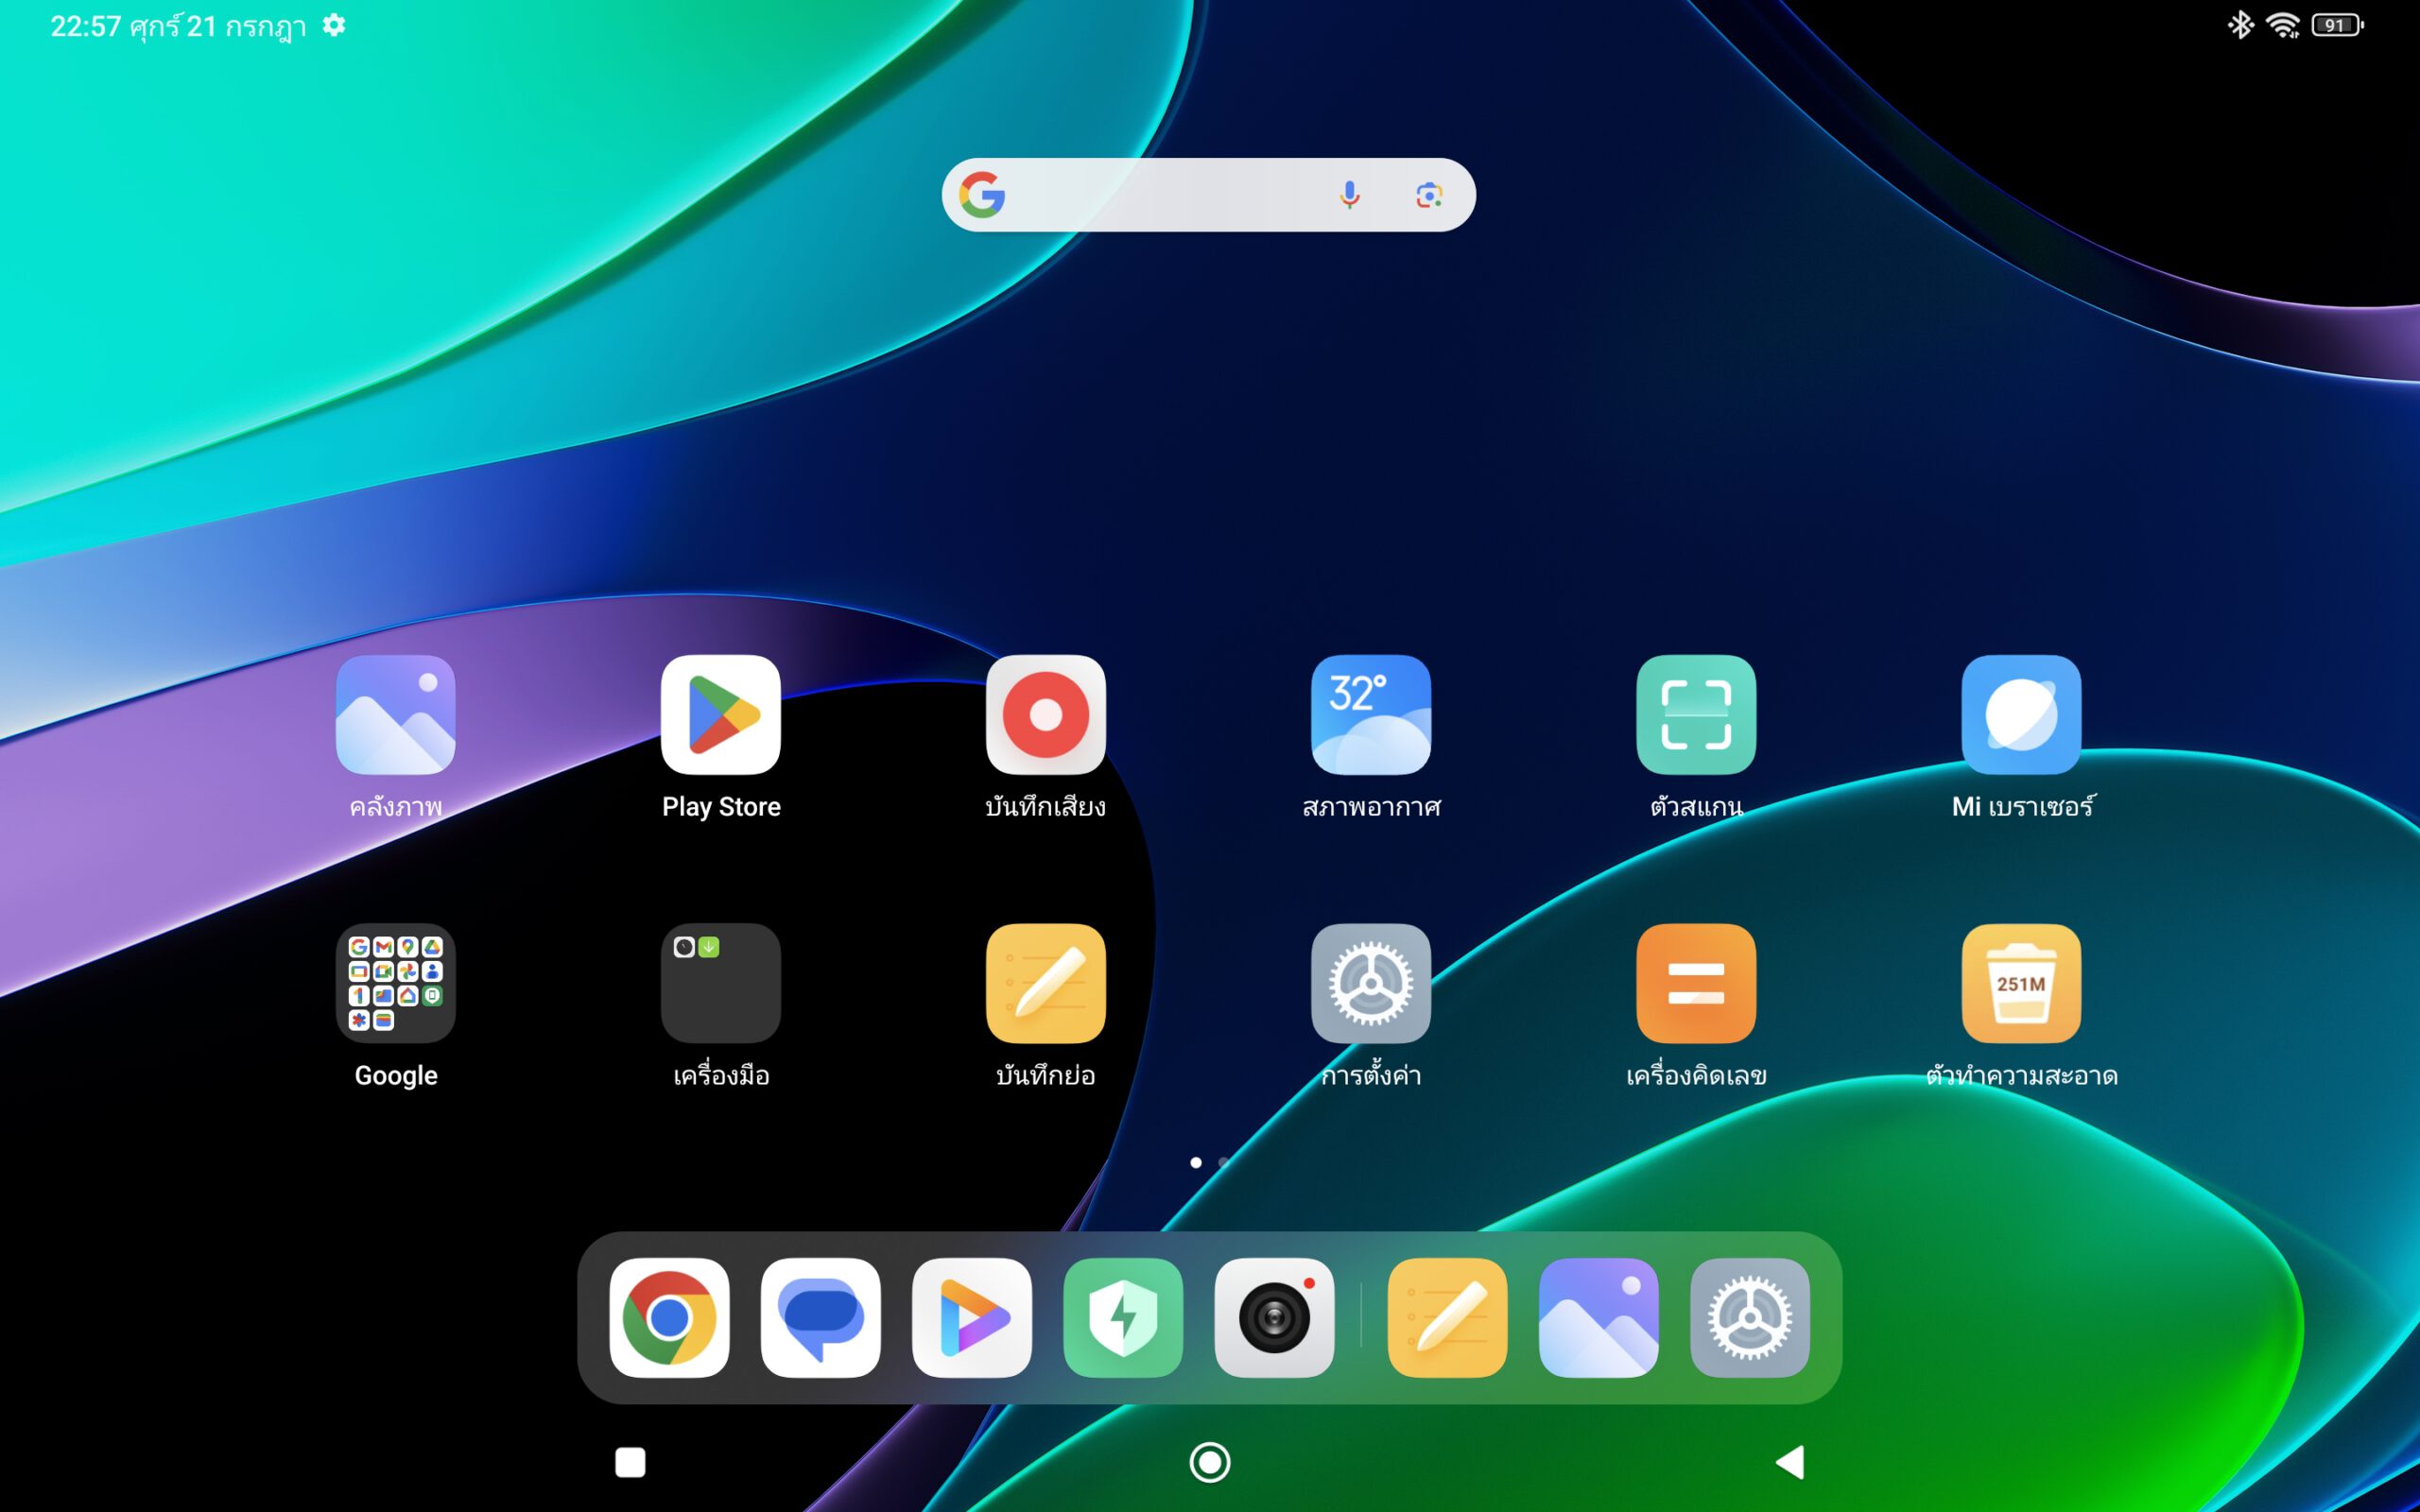Tap the Google G logo in search bar
Screen dimensions: 2420x1512
[x=982, y=194]
